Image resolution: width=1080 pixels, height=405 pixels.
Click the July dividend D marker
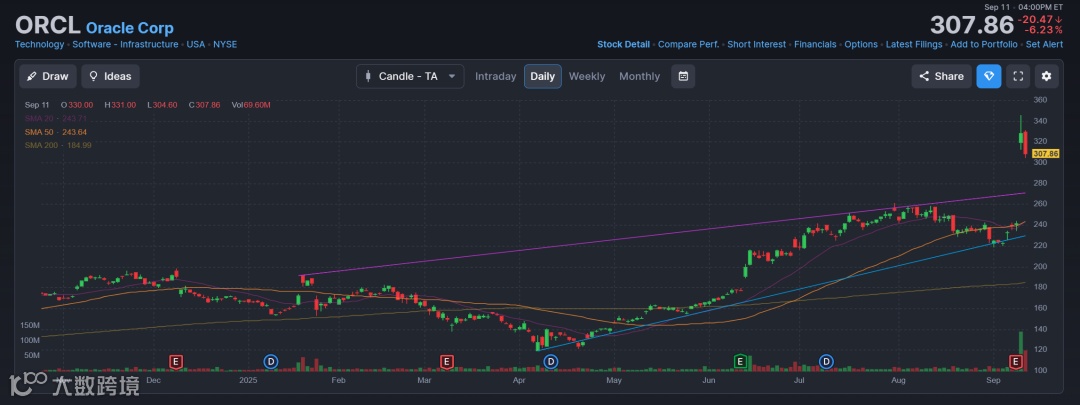pyautogui.click(x=826, y=361)
